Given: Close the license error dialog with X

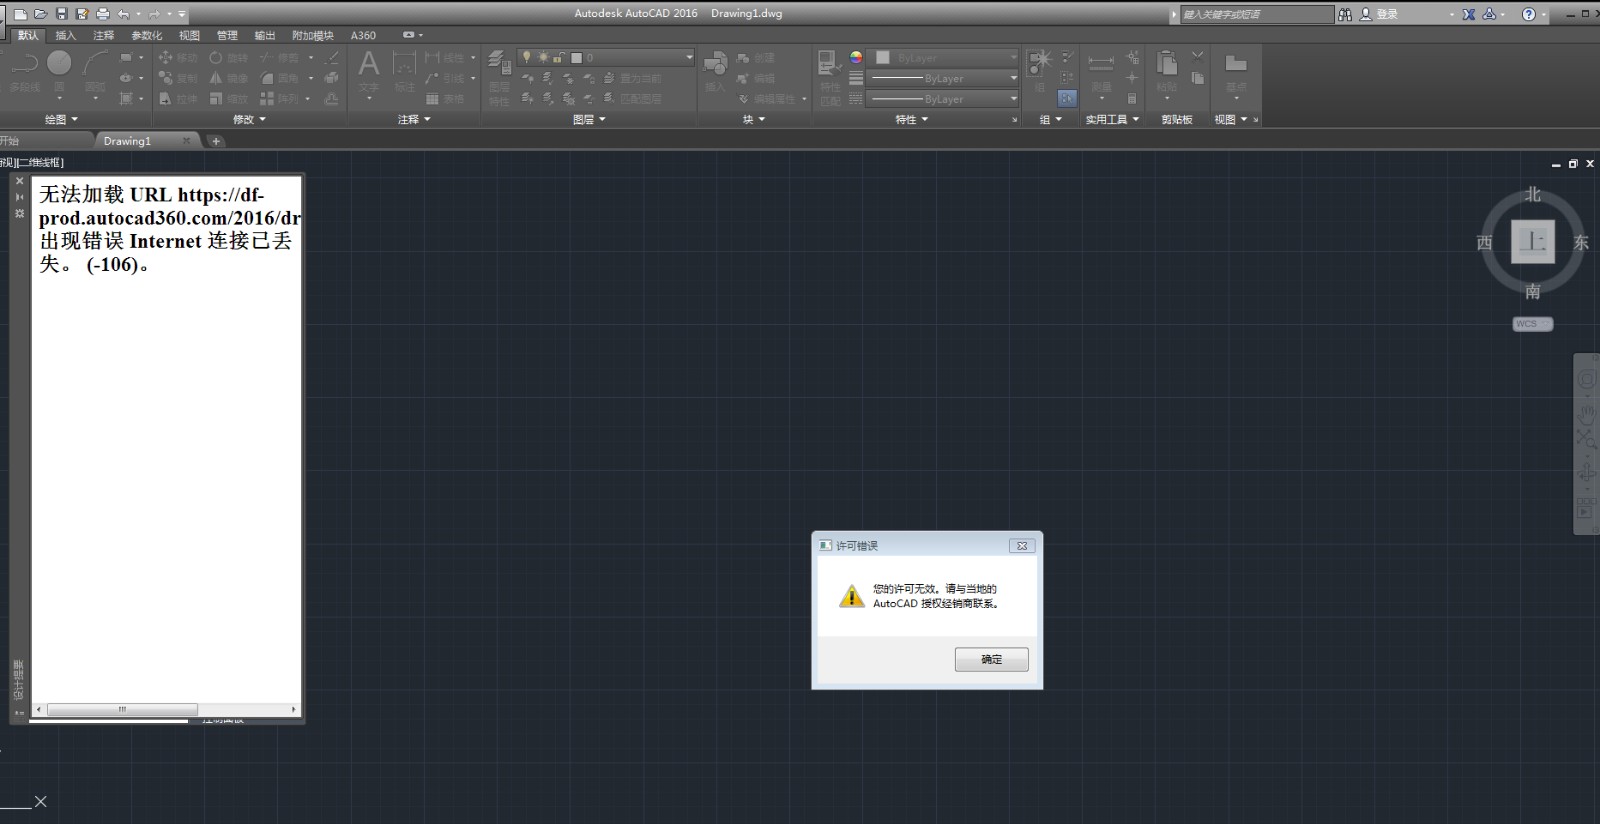Looking at the screenshot, I should pos(1021,546).
